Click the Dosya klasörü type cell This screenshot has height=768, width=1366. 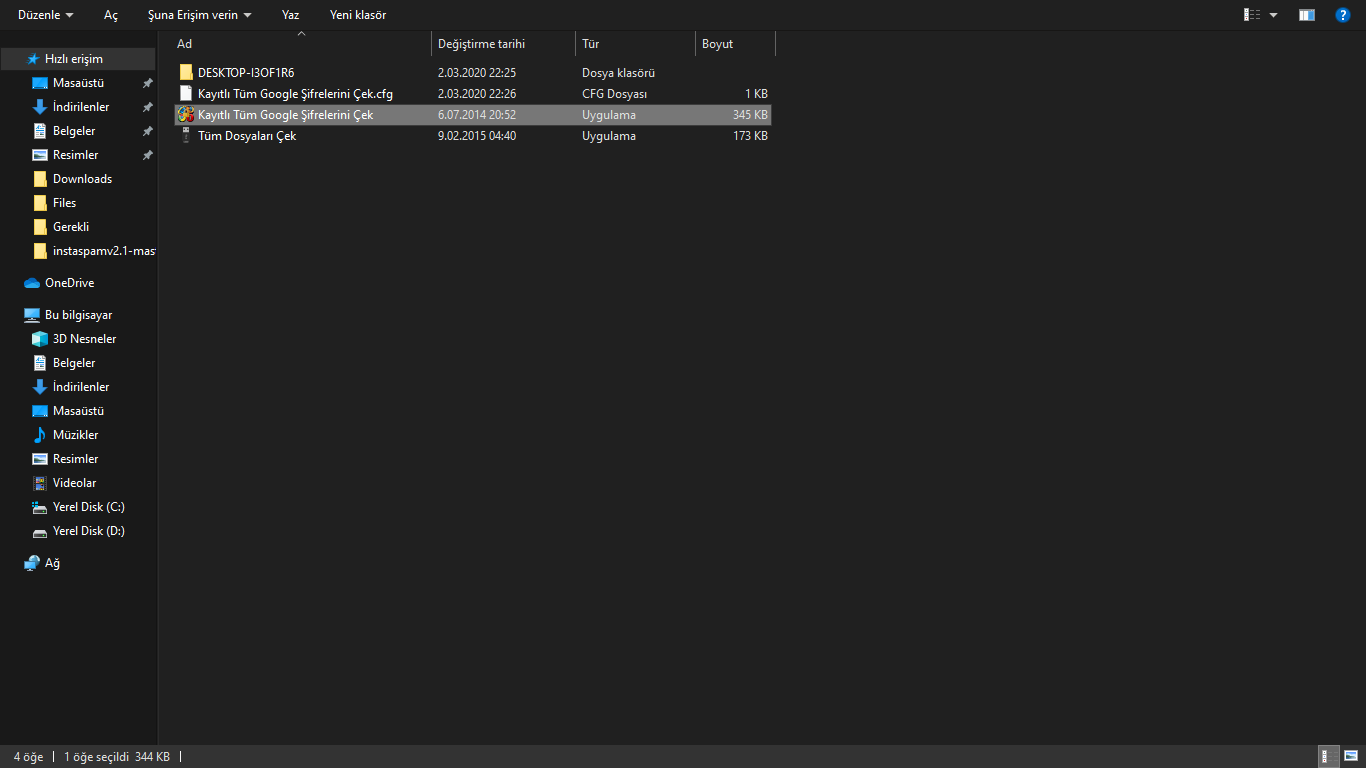pos(618,73)
